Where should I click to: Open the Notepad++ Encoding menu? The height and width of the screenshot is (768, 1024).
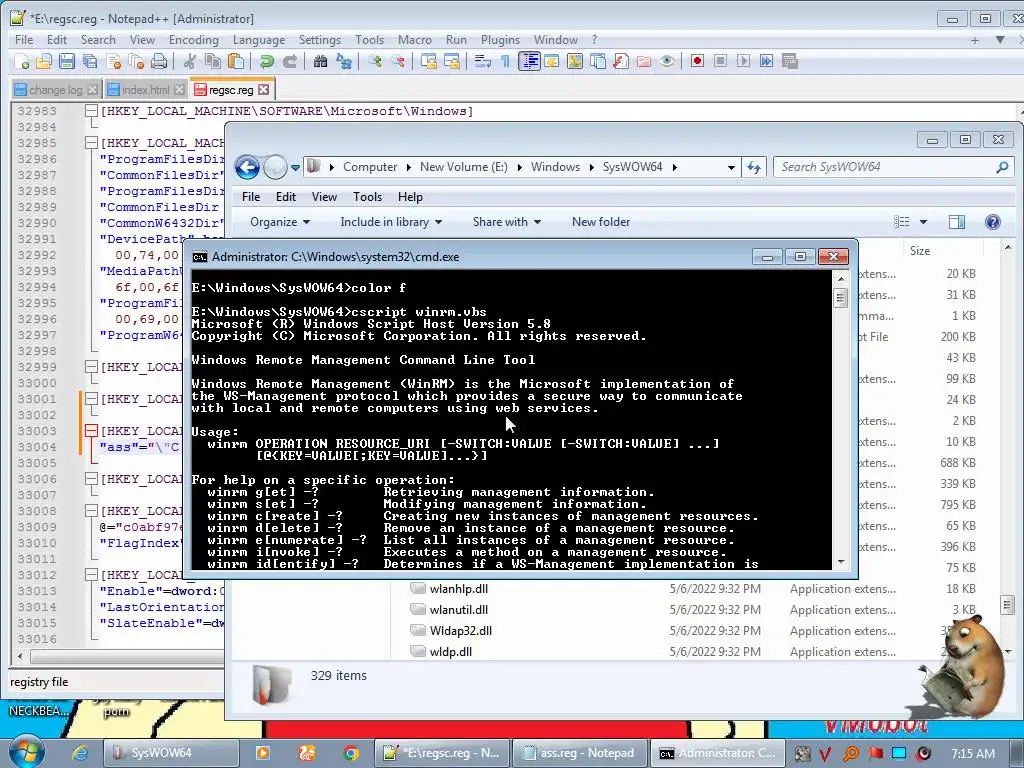point(193,40)
